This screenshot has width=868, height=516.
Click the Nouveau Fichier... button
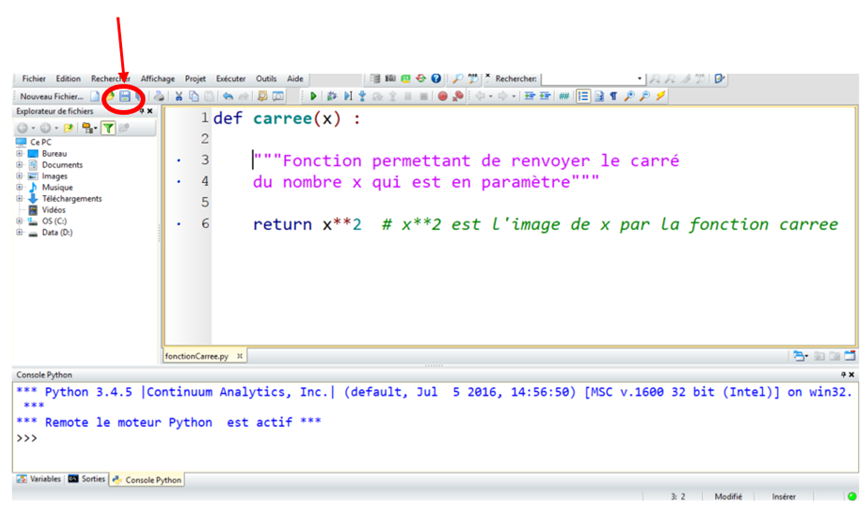(x=51, y=96)
